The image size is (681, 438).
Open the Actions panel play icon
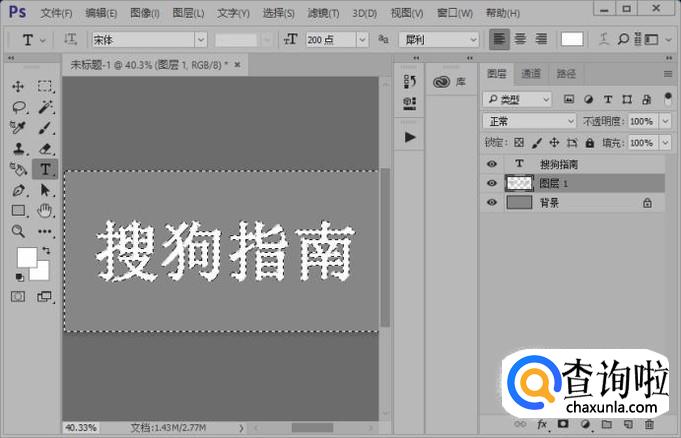[x=410, y=137]
